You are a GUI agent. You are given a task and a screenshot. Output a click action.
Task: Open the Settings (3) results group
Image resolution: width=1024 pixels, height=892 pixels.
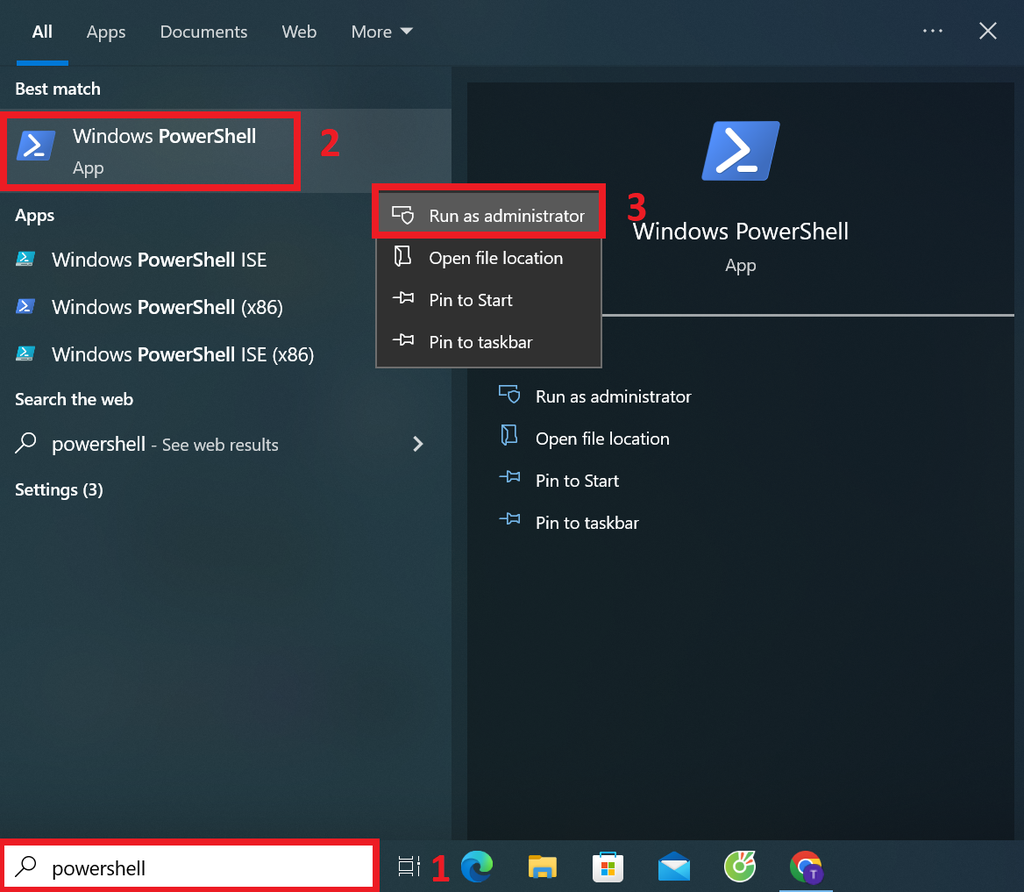(x=59, y=489)
